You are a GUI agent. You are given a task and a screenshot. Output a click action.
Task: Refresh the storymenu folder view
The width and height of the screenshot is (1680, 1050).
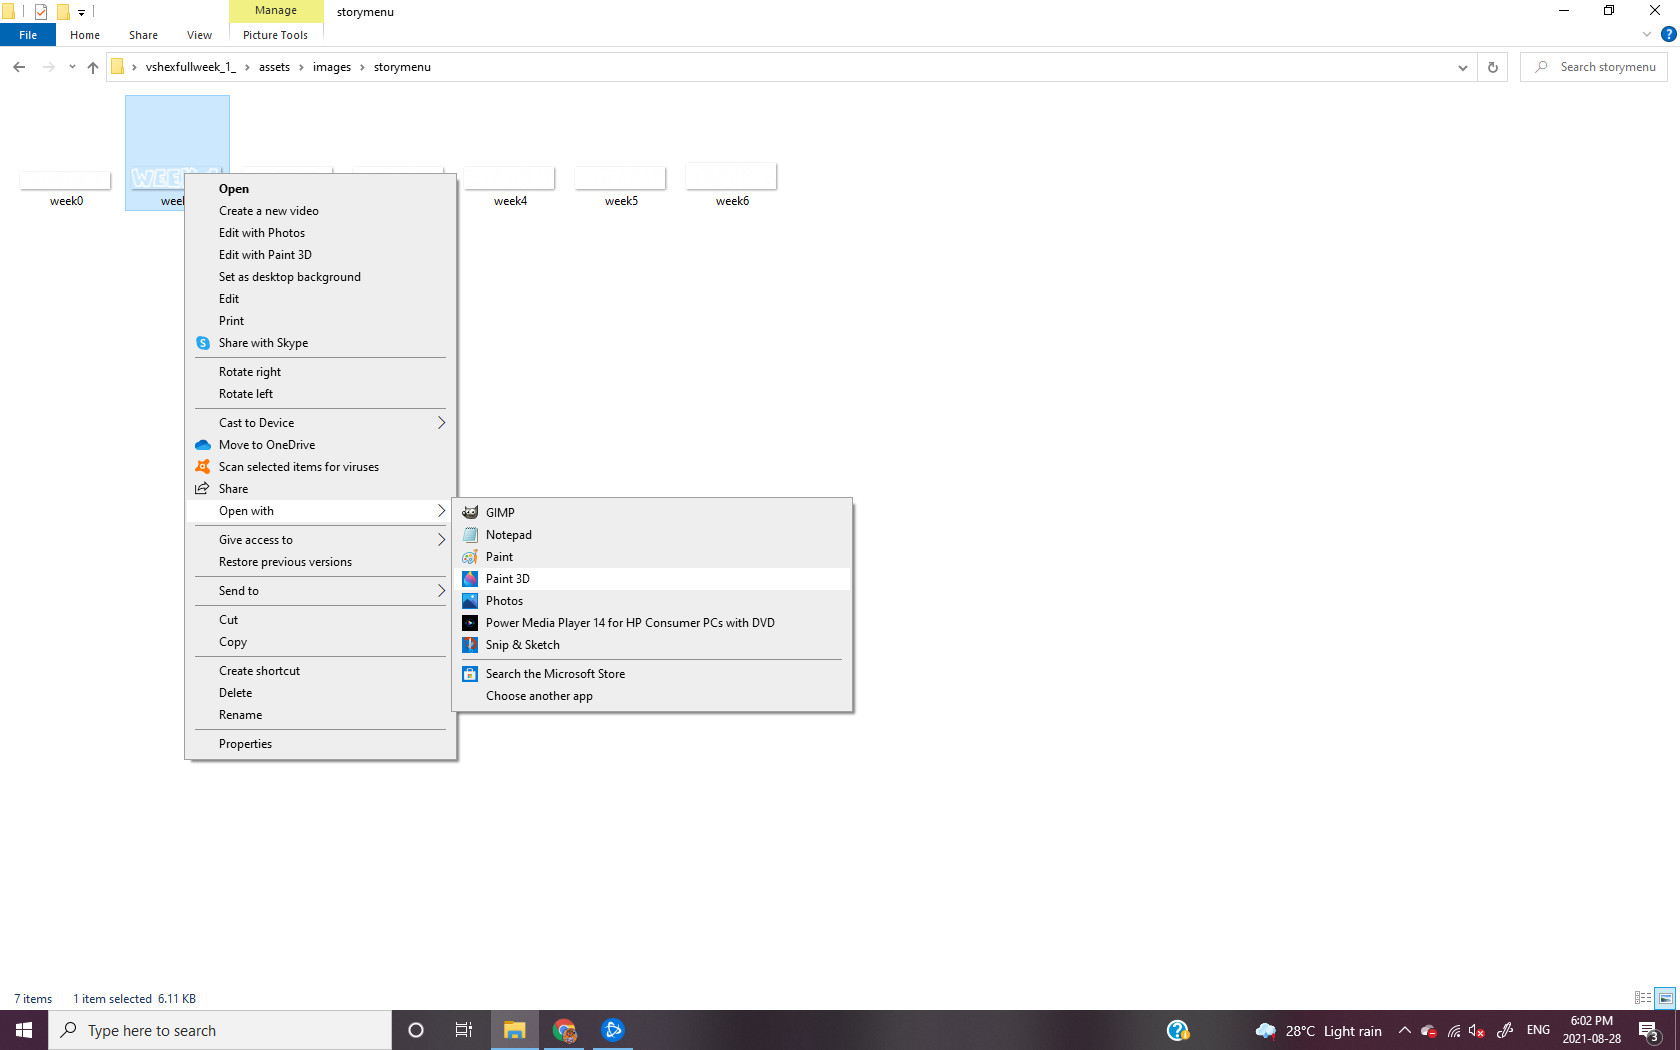(x=1492, y=67)
